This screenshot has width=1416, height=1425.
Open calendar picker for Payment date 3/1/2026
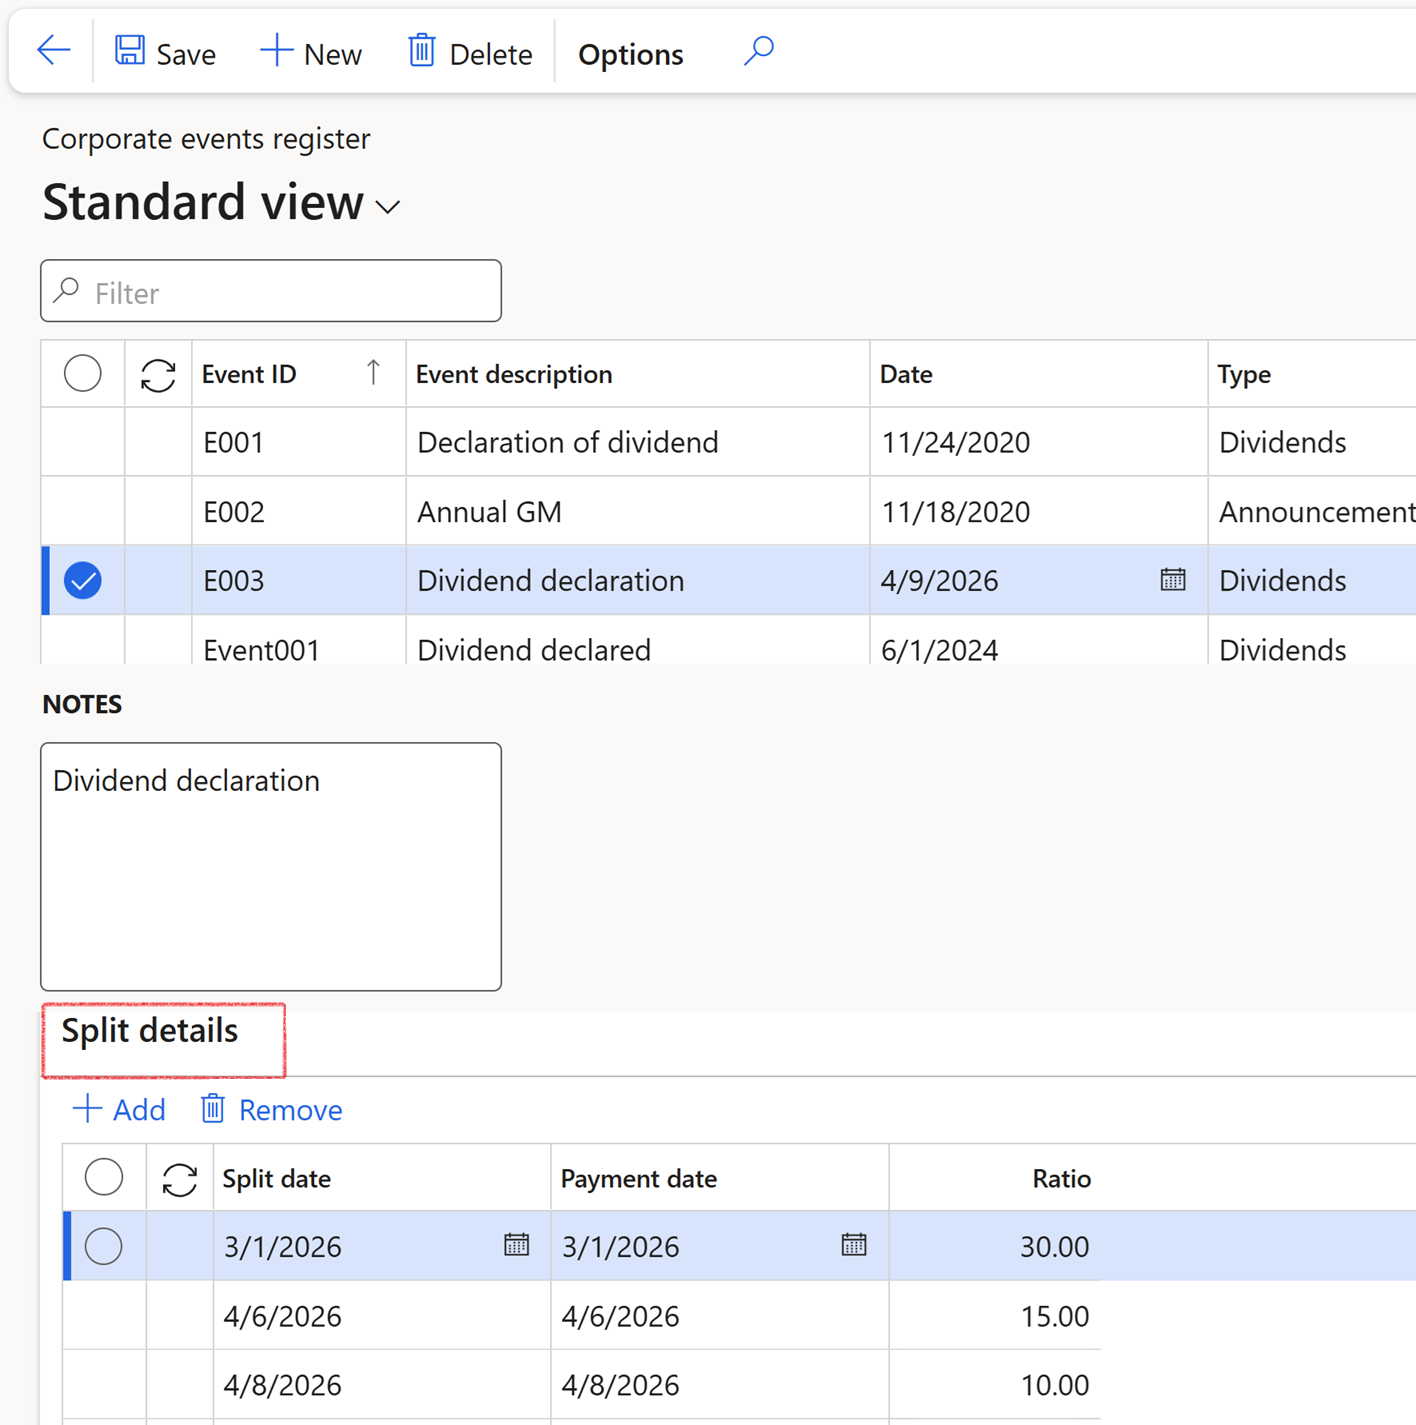854,1245
